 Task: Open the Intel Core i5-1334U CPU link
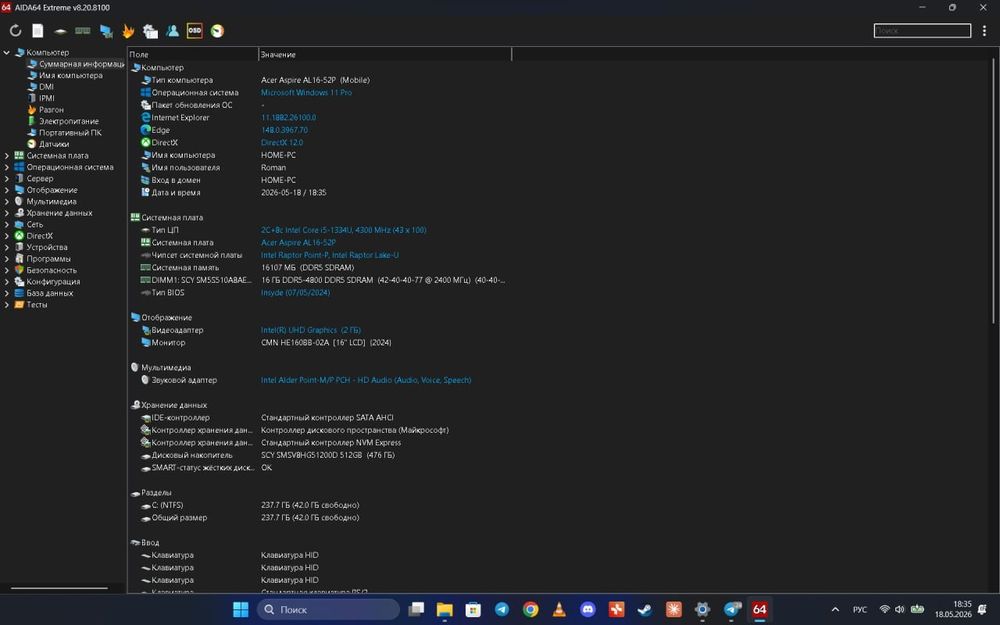tap(344, 230)
